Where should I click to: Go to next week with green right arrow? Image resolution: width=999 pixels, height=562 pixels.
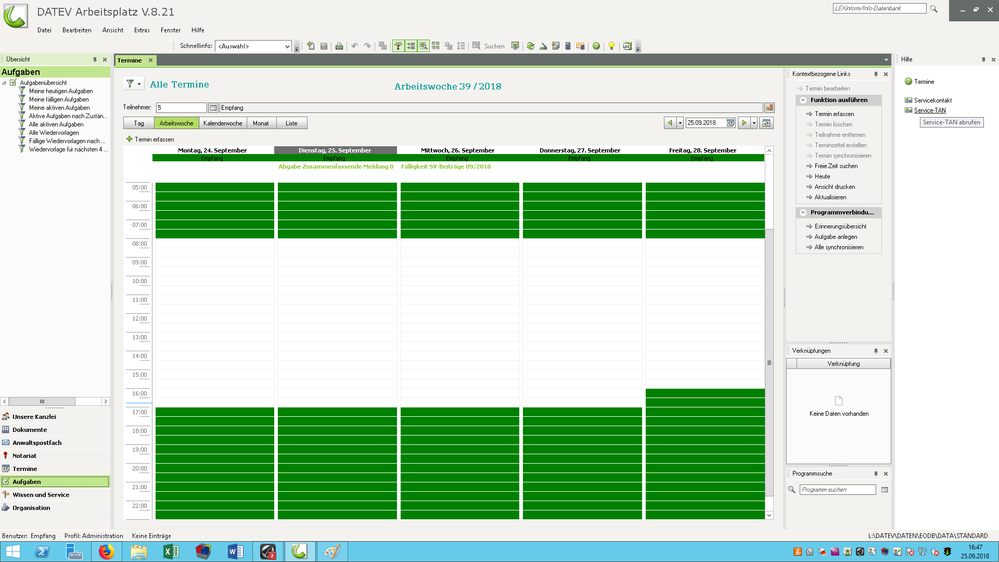click(x=744, y=123)
